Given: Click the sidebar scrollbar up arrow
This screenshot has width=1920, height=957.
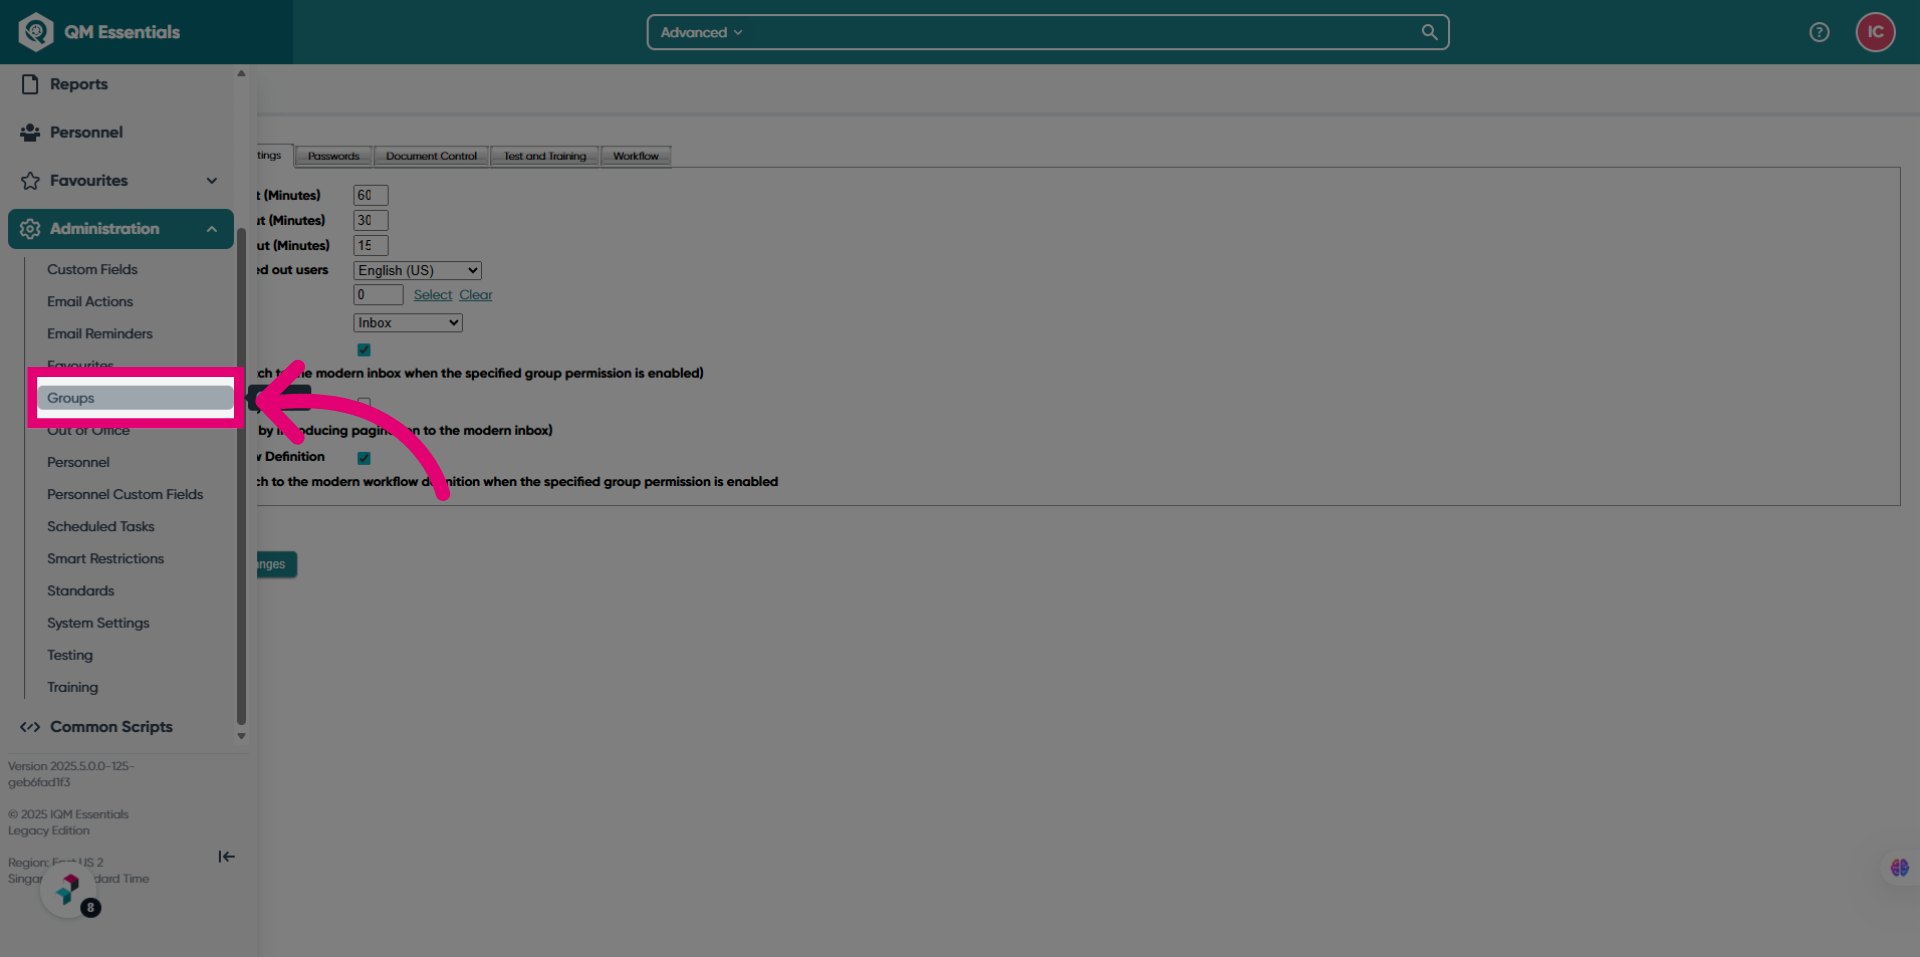Looking at the screenshot, I should coord(241,74).
